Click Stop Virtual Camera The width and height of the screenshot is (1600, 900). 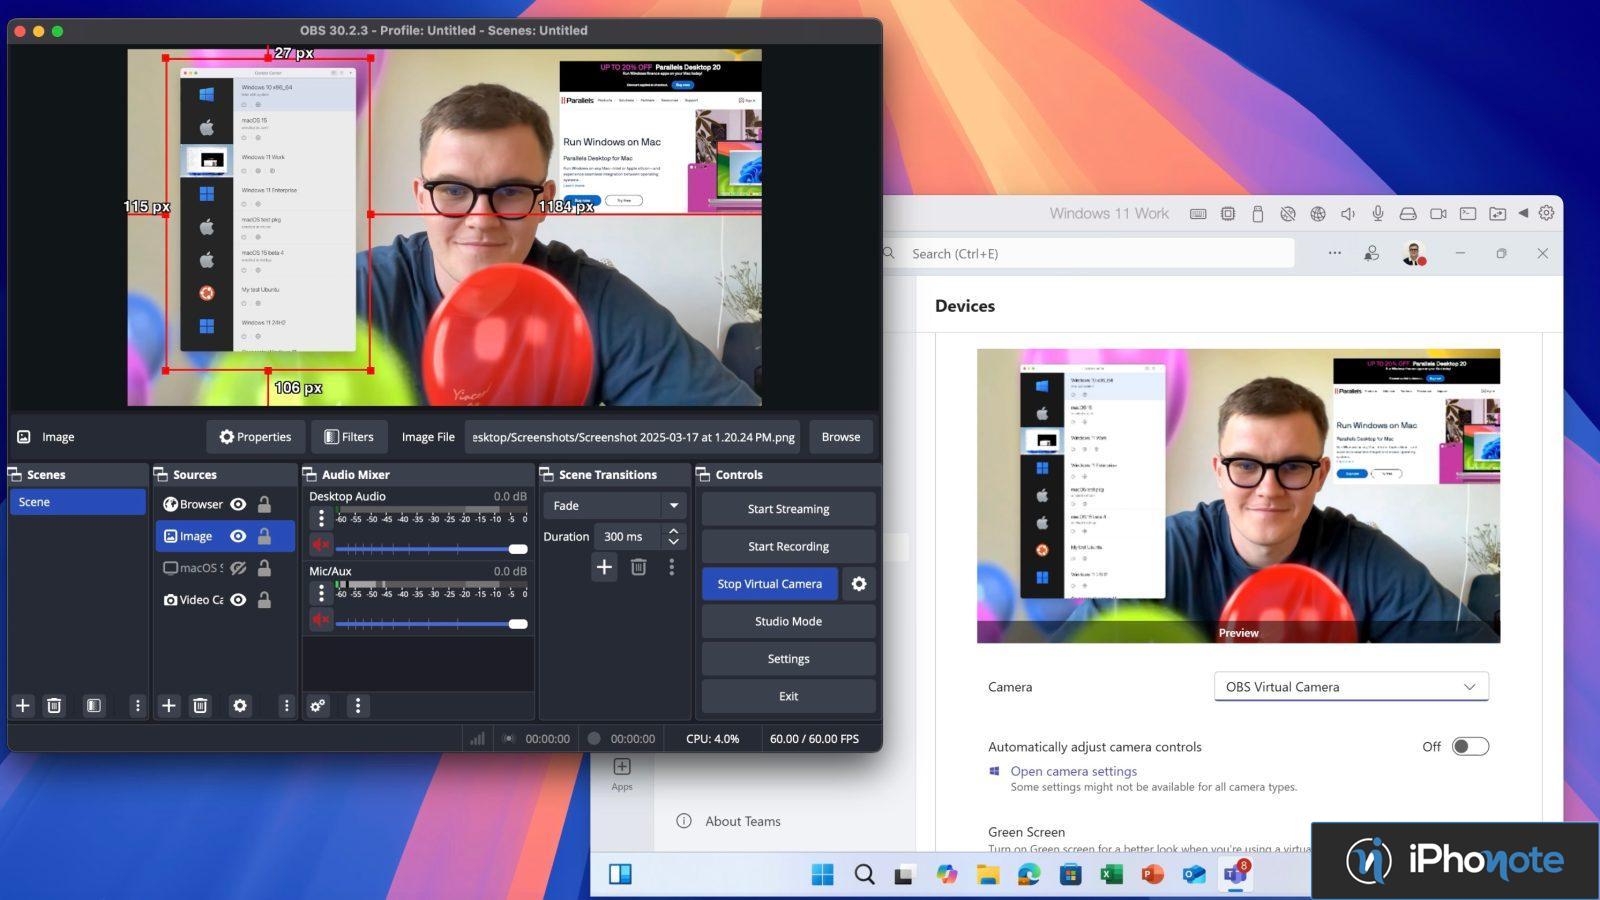point(769,584)
